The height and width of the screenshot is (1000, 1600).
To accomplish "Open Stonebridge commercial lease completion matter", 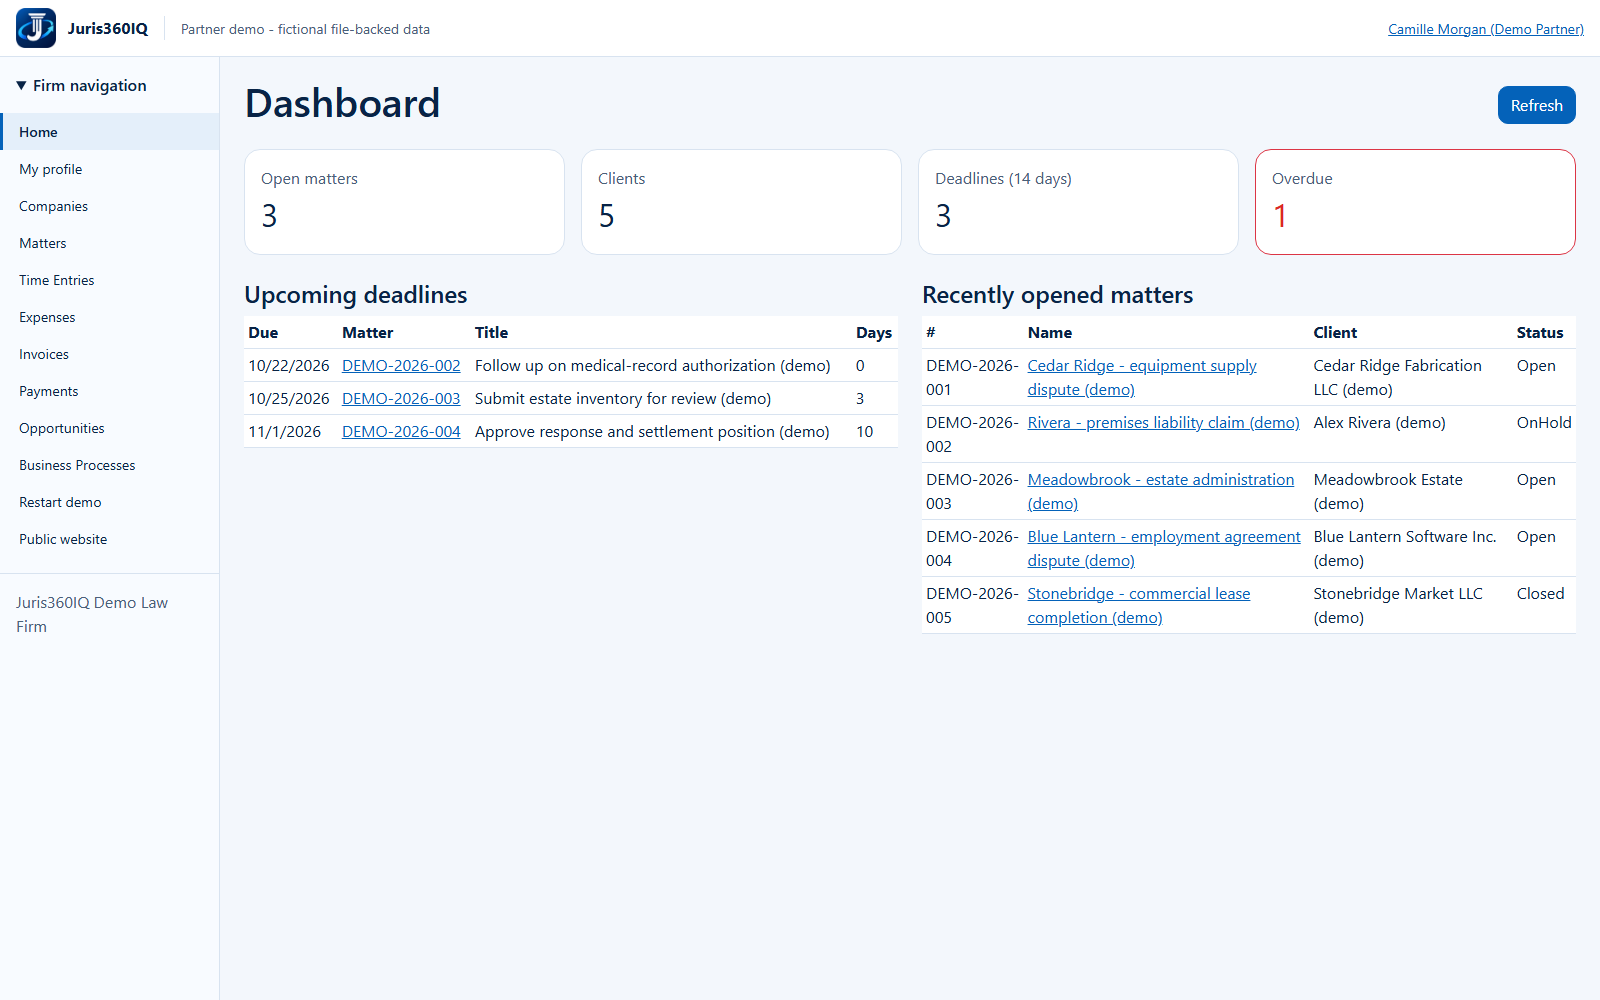I will click(1138, 606).
